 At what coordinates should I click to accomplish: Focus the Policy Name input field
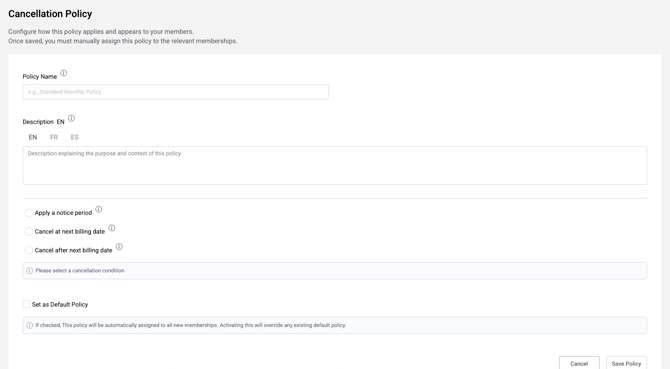coord(176,92)
